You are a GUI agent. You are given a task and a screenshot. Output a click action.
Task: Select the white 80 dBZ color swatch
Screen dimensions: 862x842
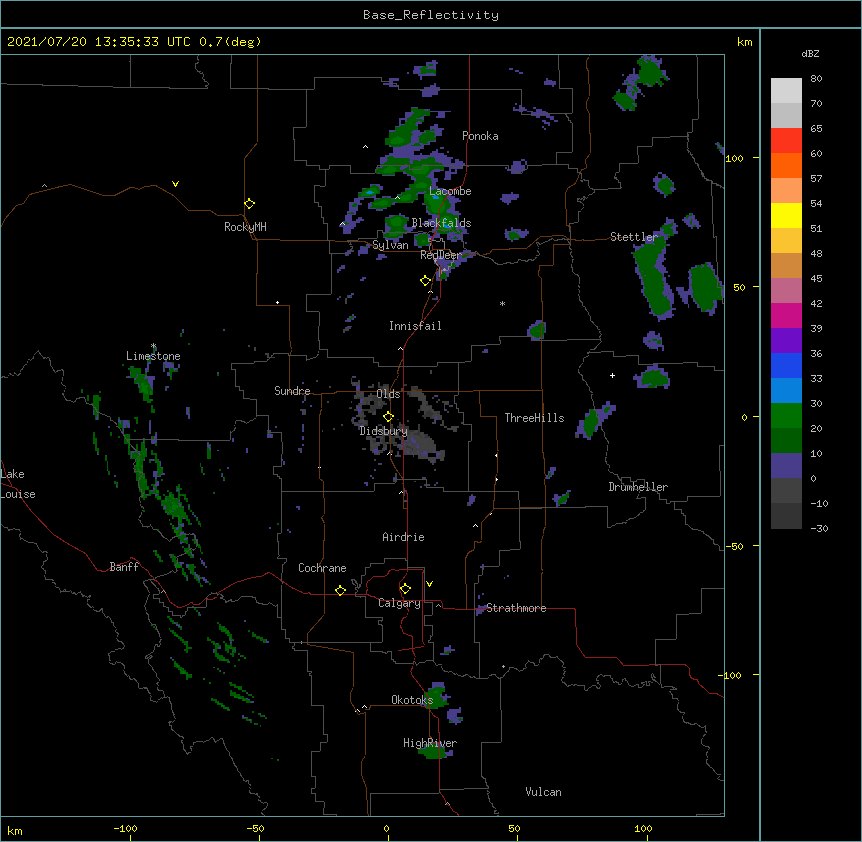tap(786, 90)
